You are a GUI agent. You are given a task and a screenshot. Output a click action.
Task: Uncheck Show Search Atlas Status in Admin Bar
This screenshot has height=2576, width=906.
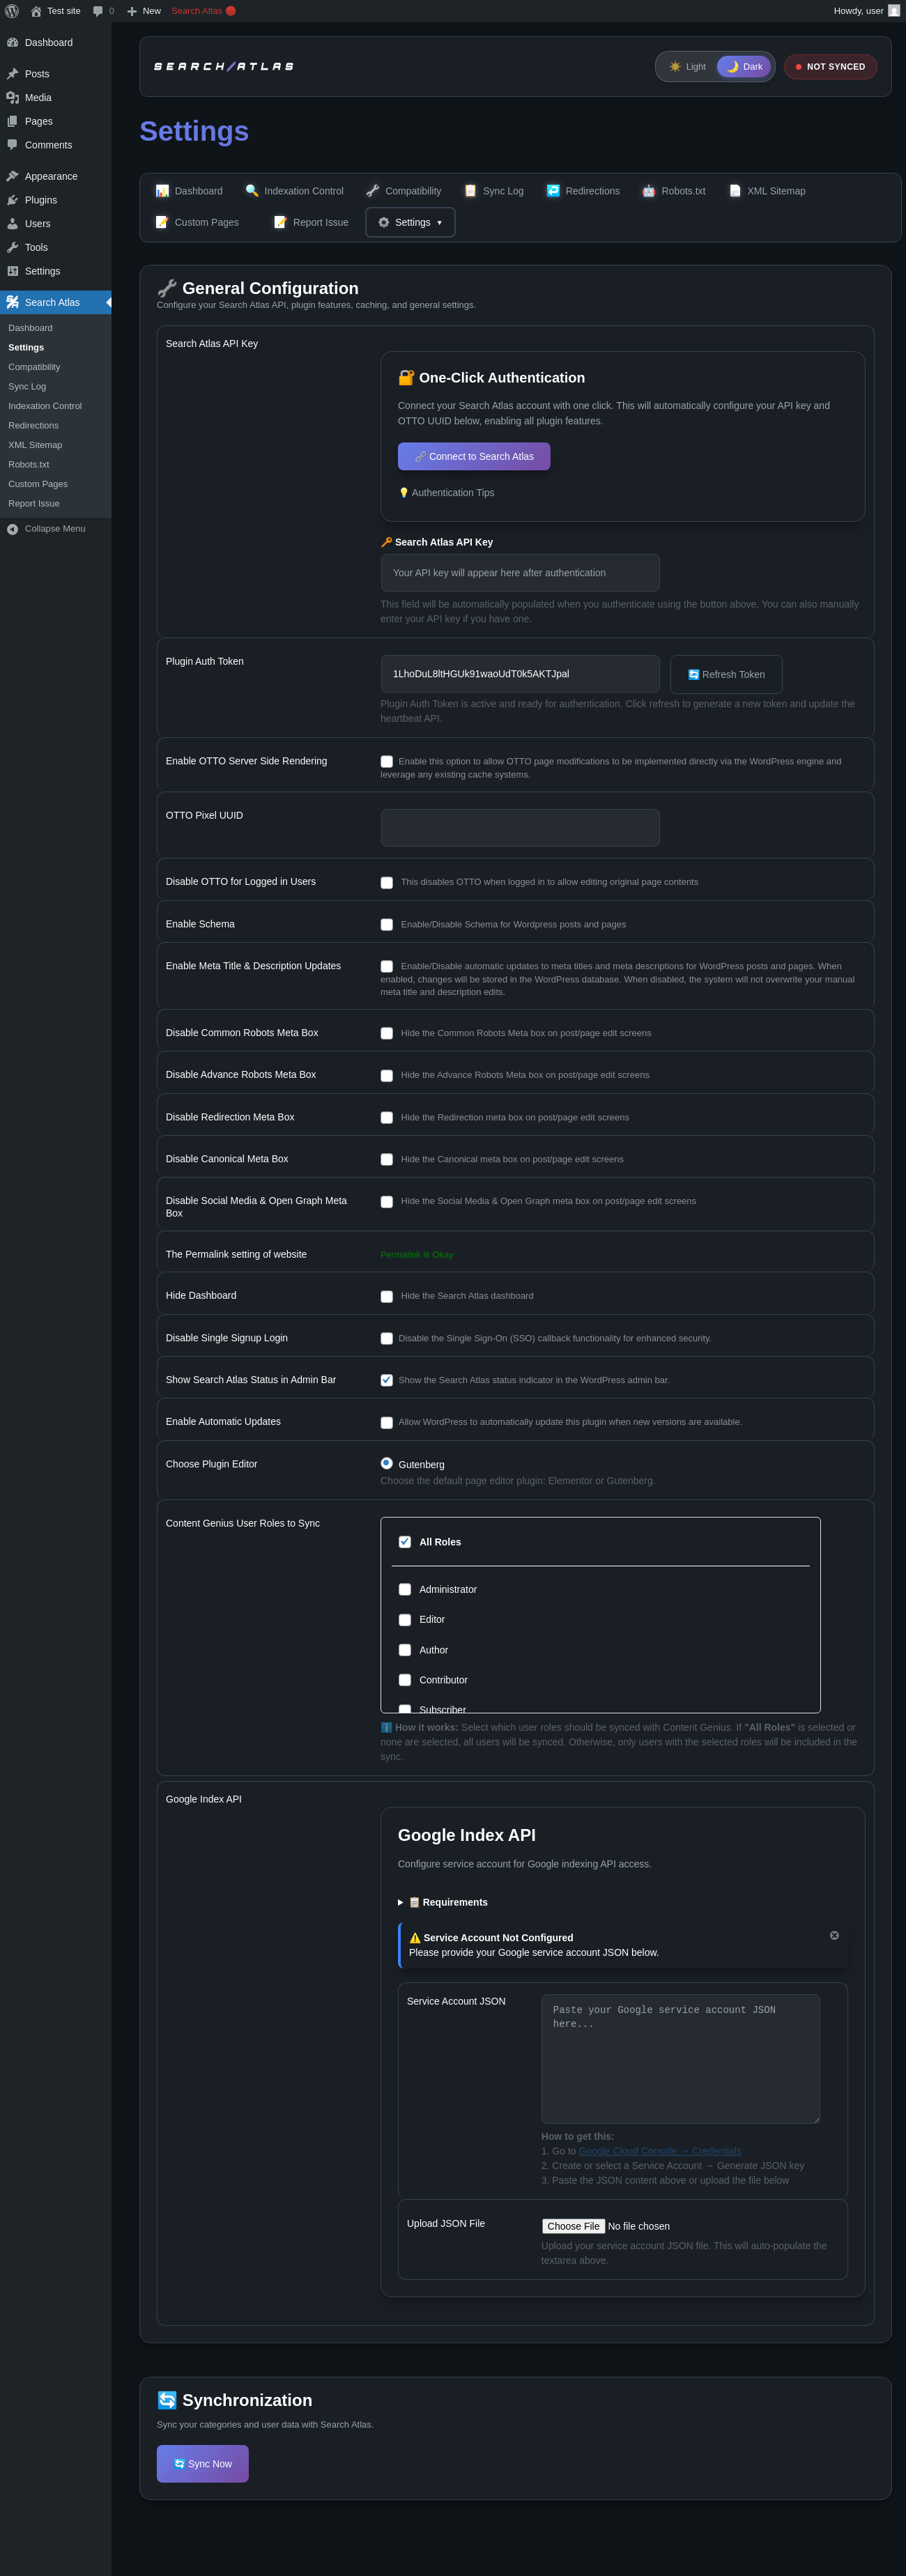pos(387,1380)
